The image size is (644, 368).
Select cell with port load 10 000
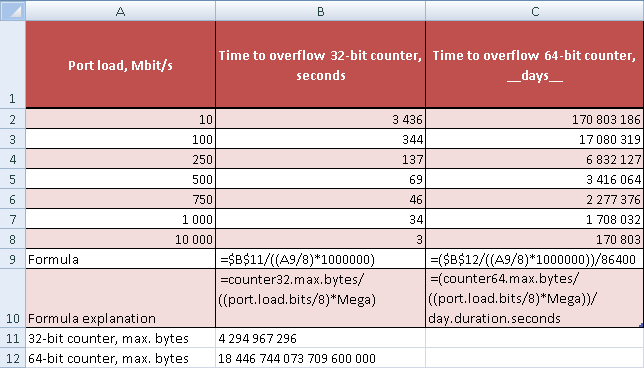click(x=120, y=239)
